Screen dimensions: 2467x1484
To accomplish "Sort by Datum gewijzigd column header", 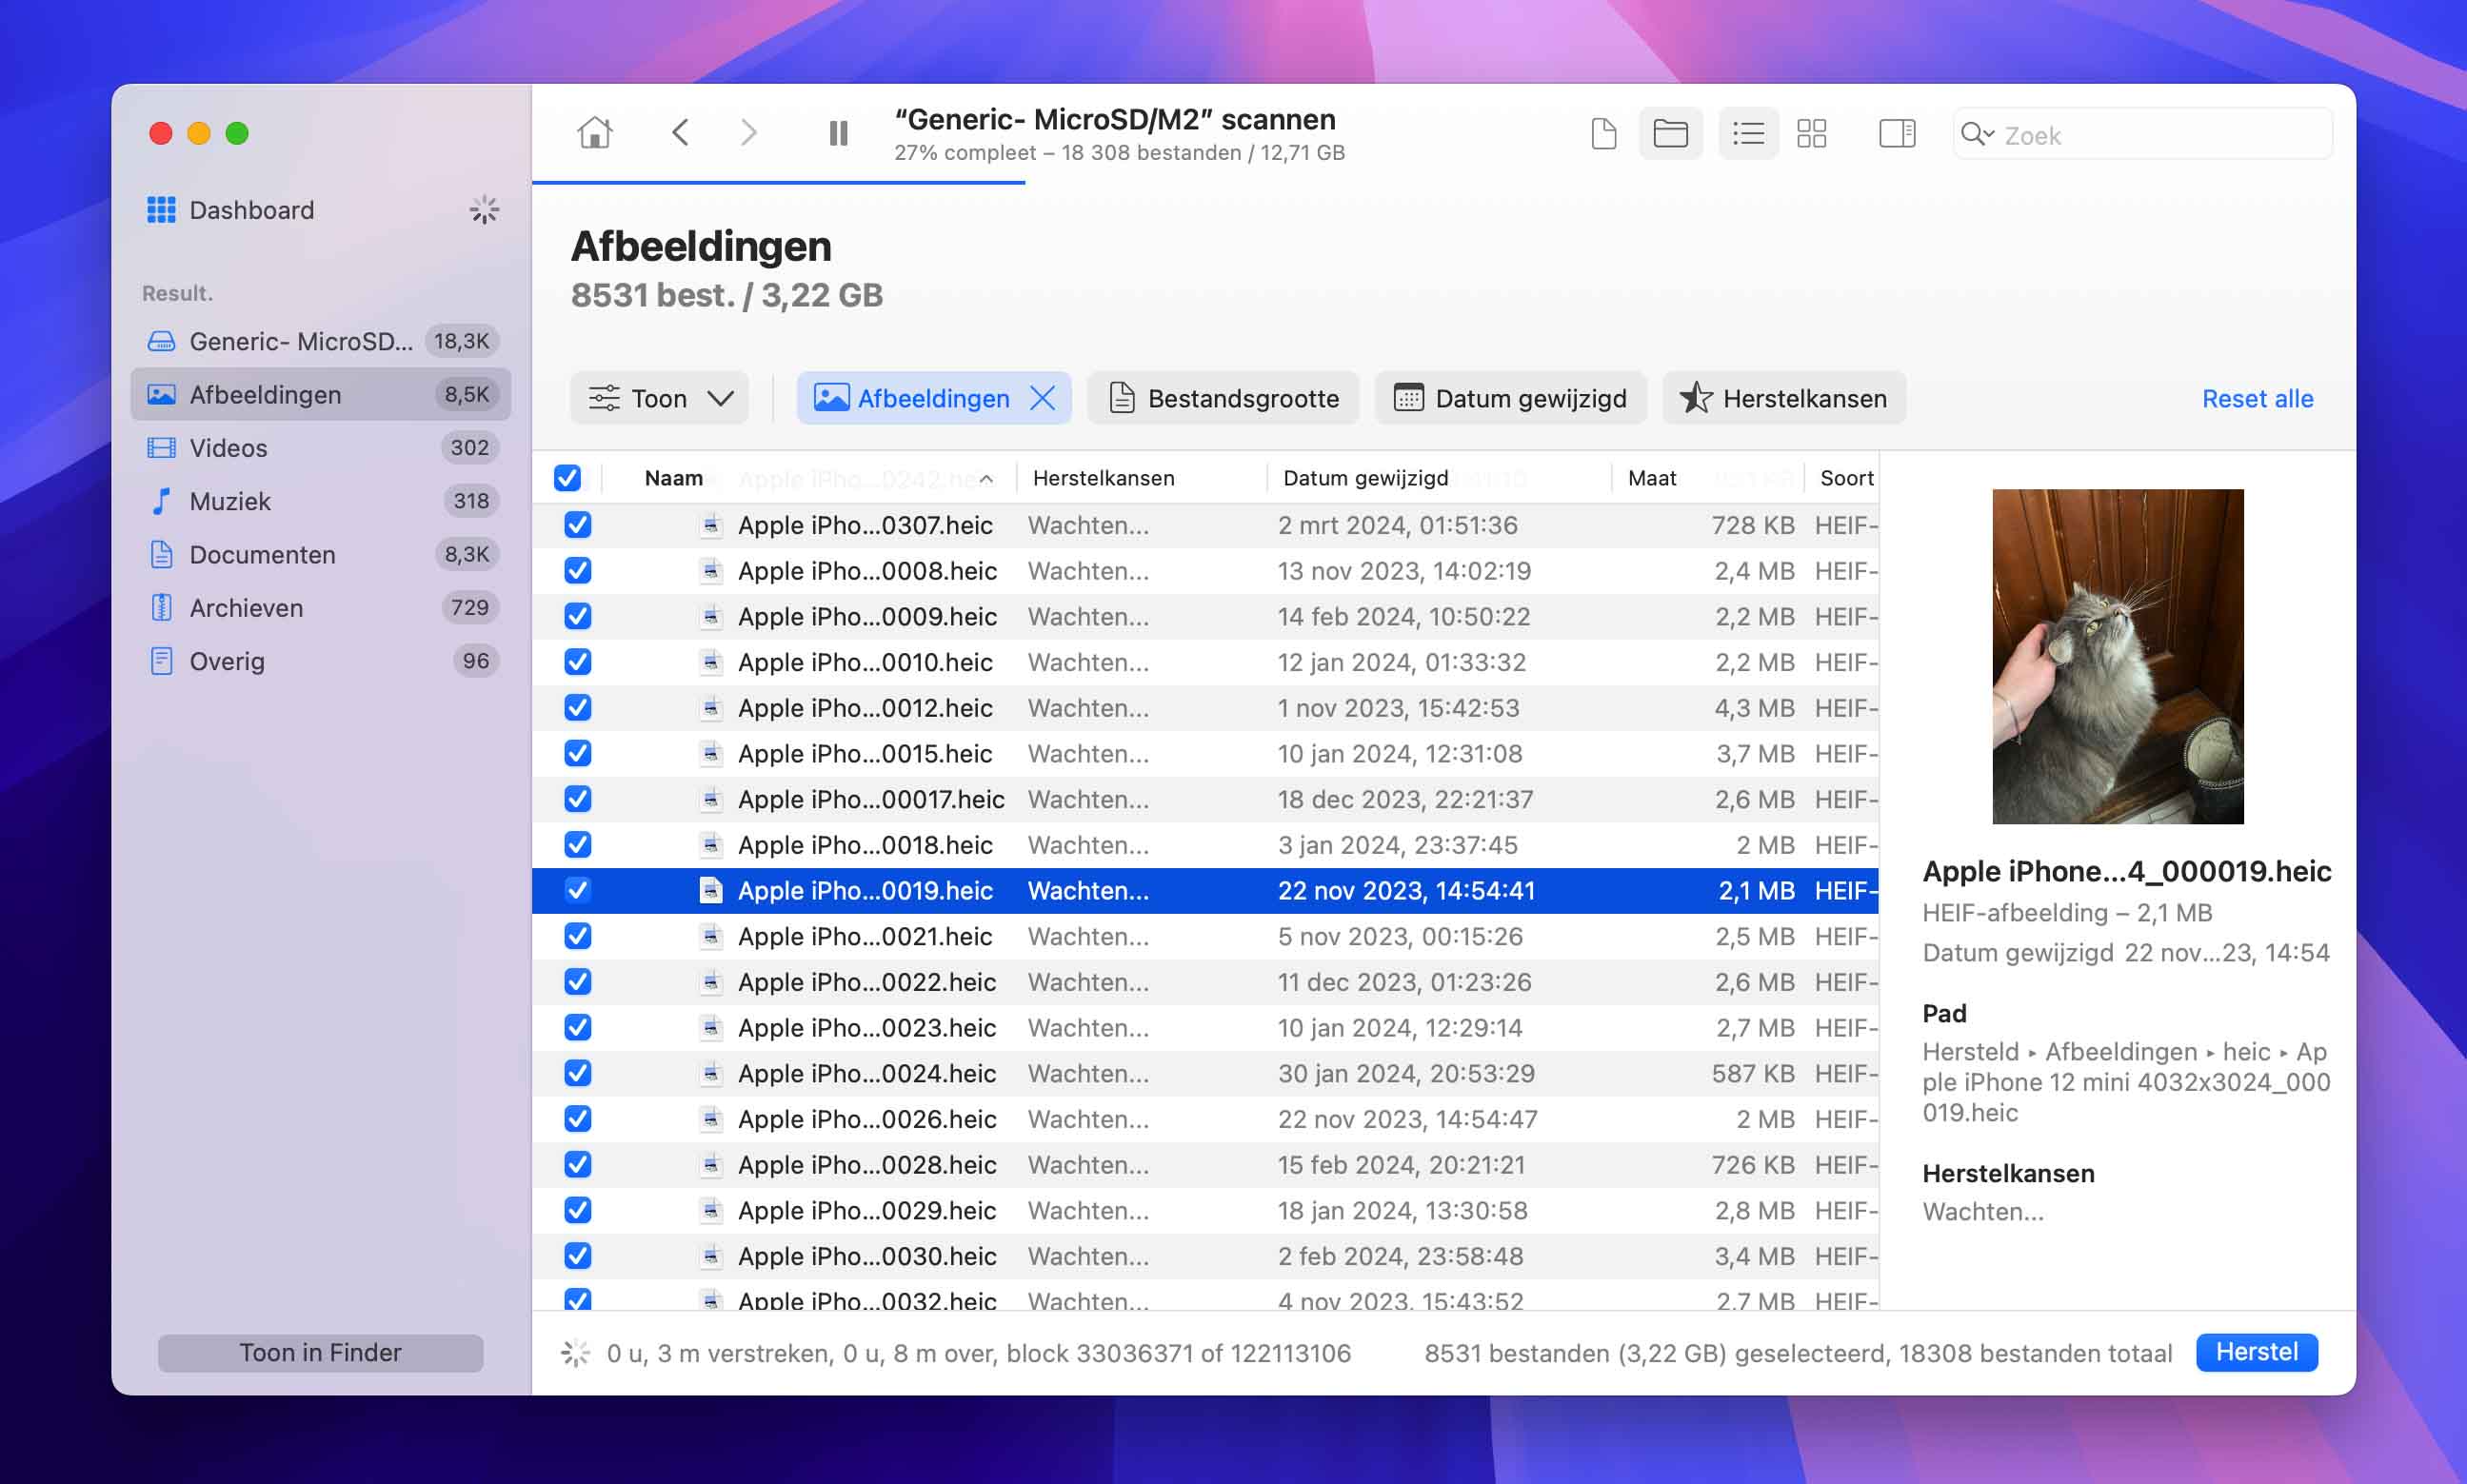I will (x=1365, y=478).
